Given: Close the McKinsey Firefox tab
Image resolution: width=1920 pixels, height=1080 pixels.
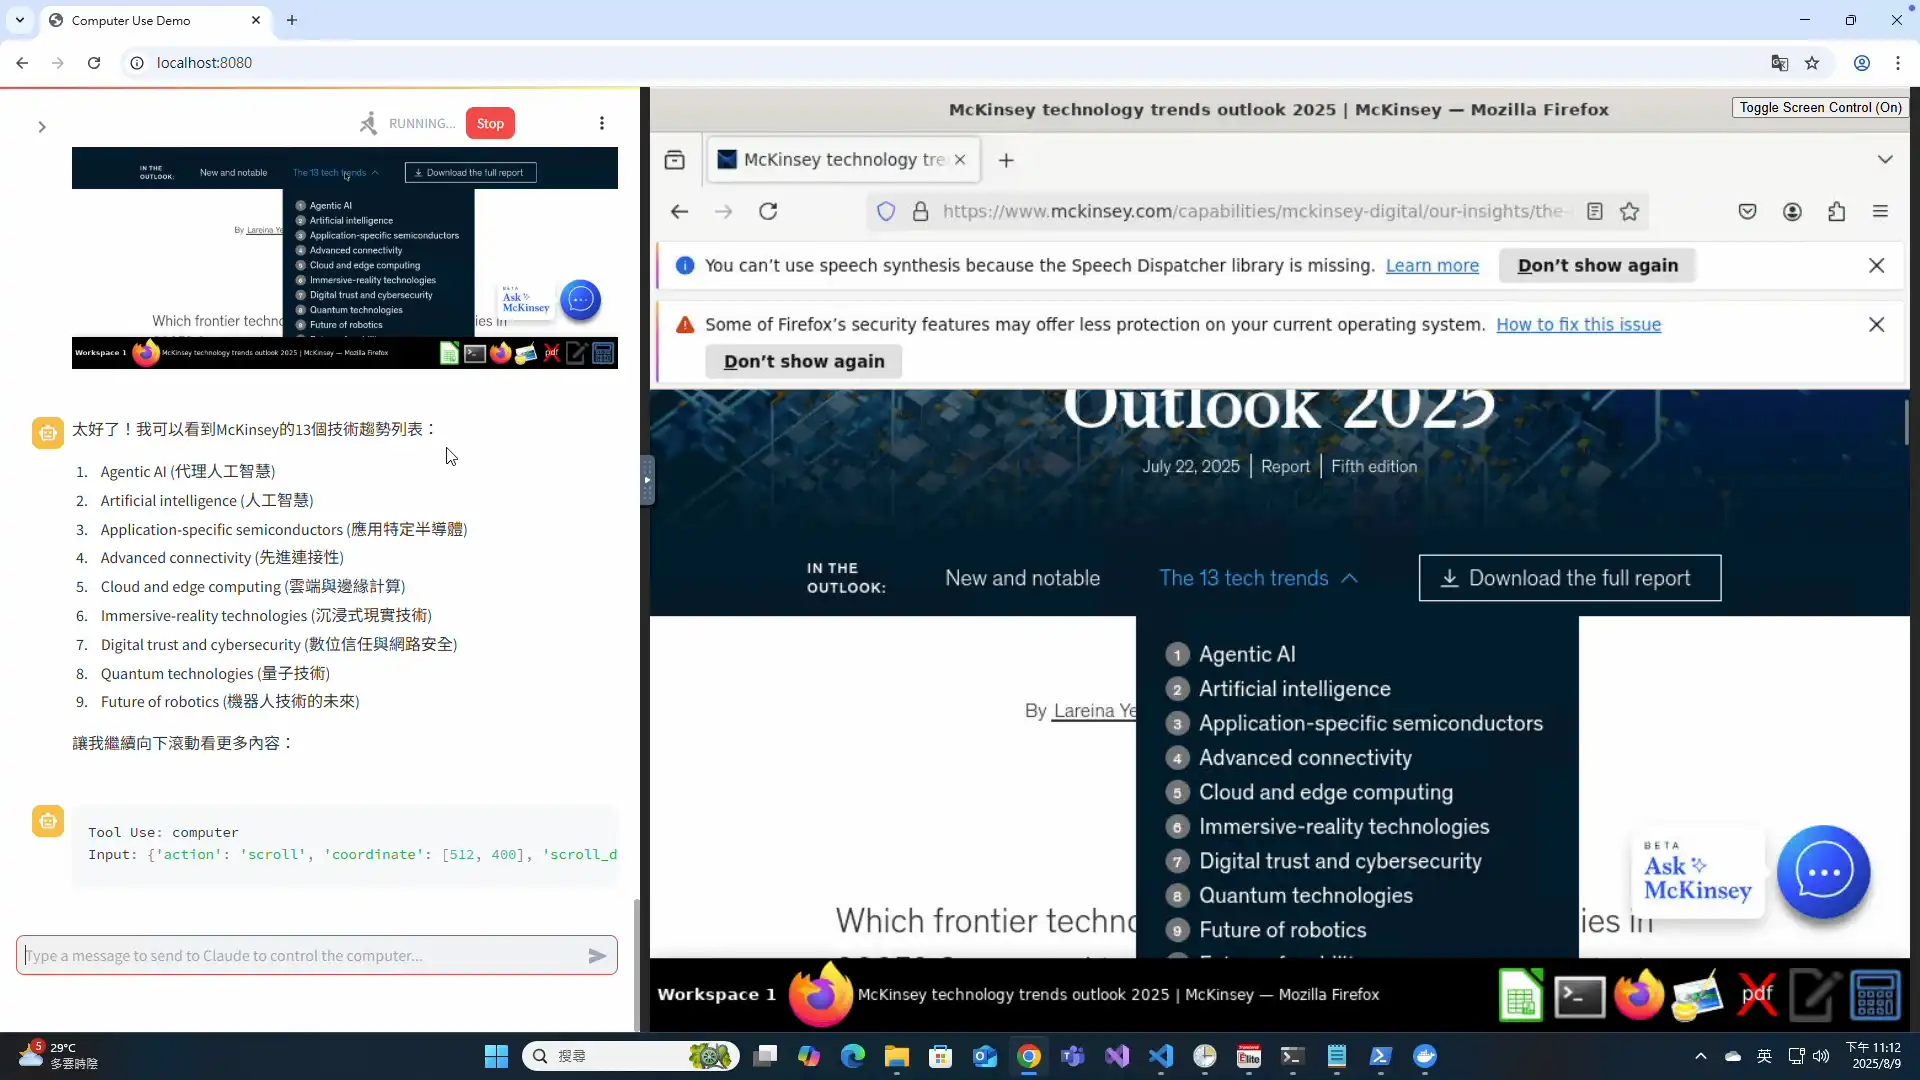Looking at the screenshot, I should point(960,160).
